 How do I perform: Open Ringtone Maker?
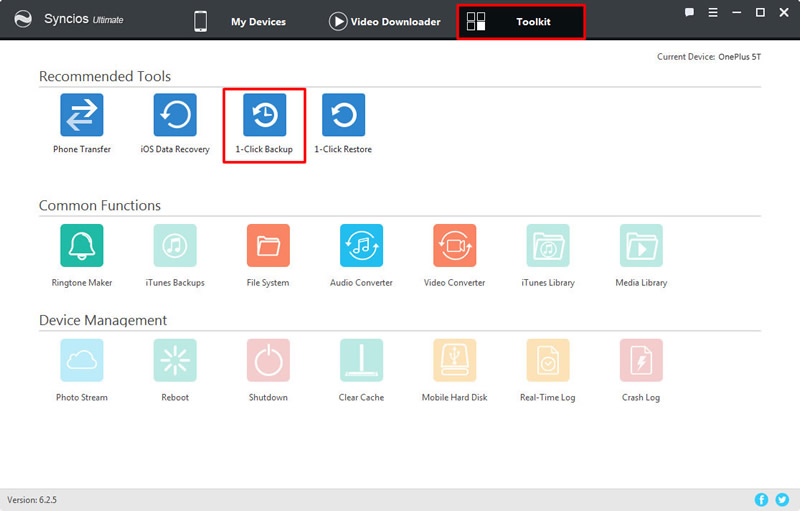click(82, 245)
